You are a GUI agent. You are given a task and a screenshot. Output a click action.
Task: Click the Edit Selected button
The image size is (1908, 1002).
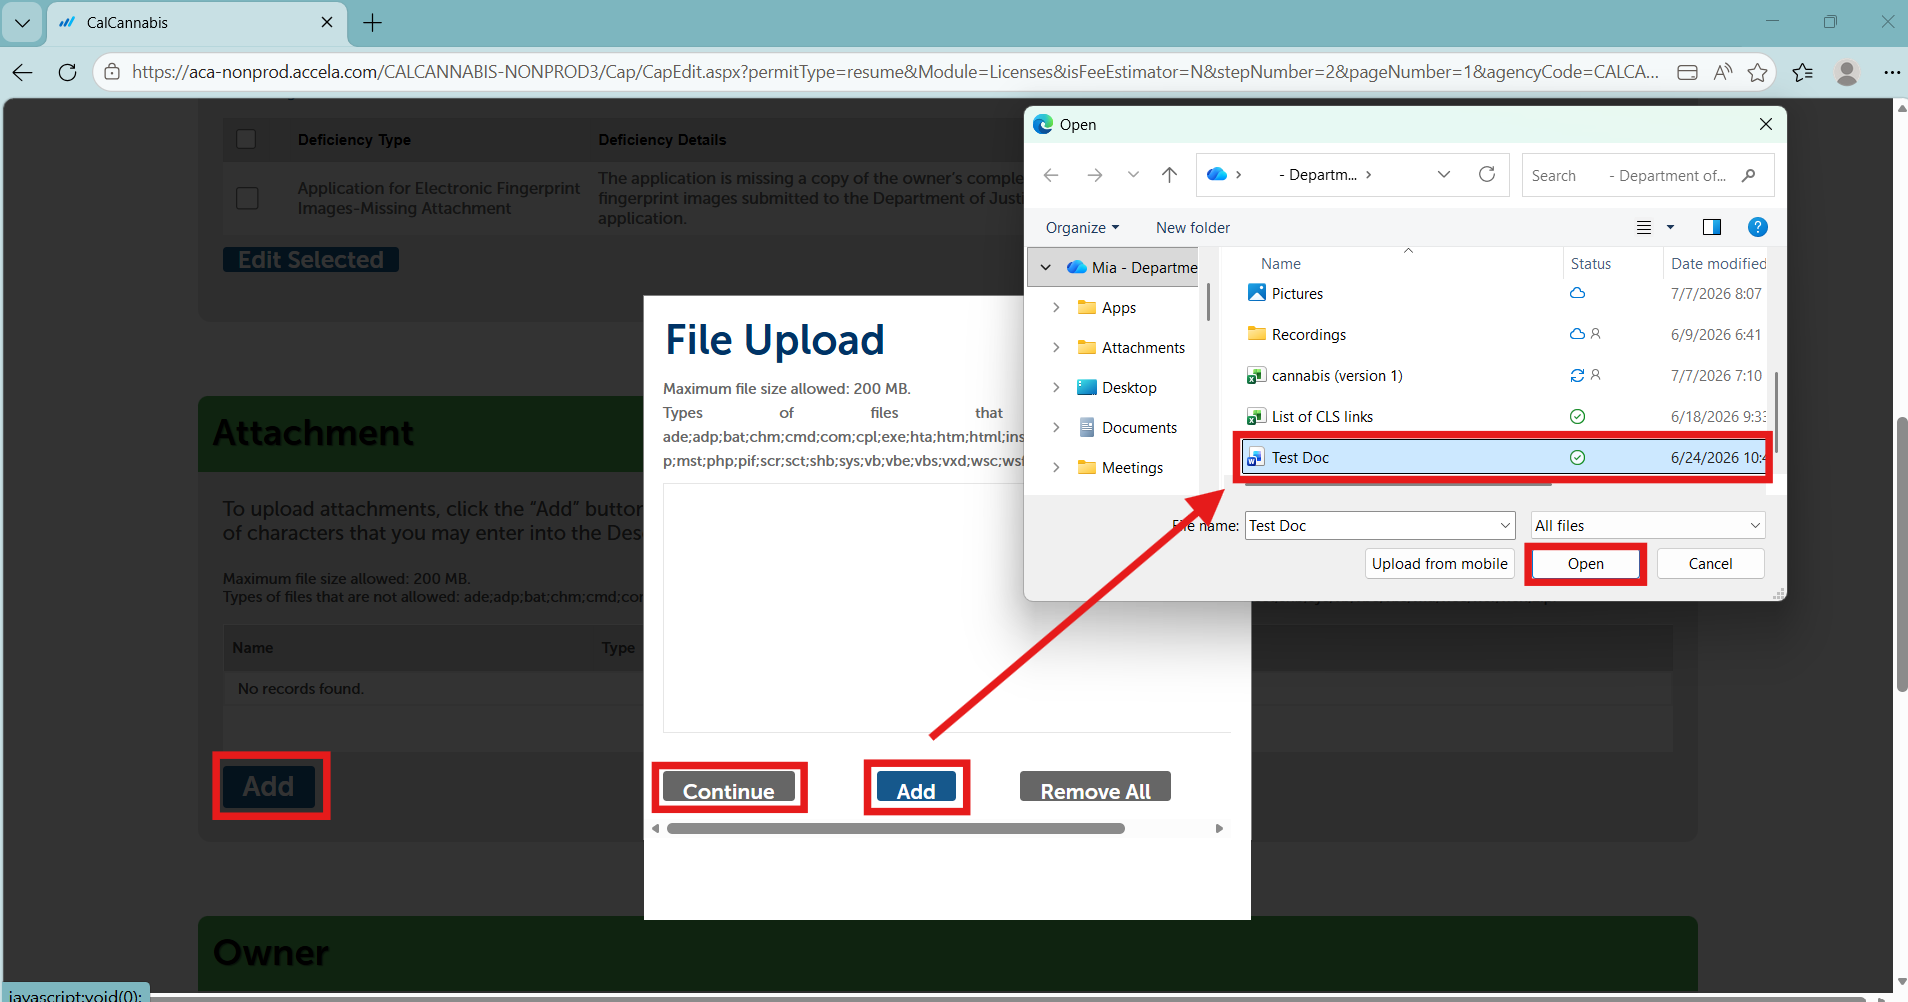[310, 260]
